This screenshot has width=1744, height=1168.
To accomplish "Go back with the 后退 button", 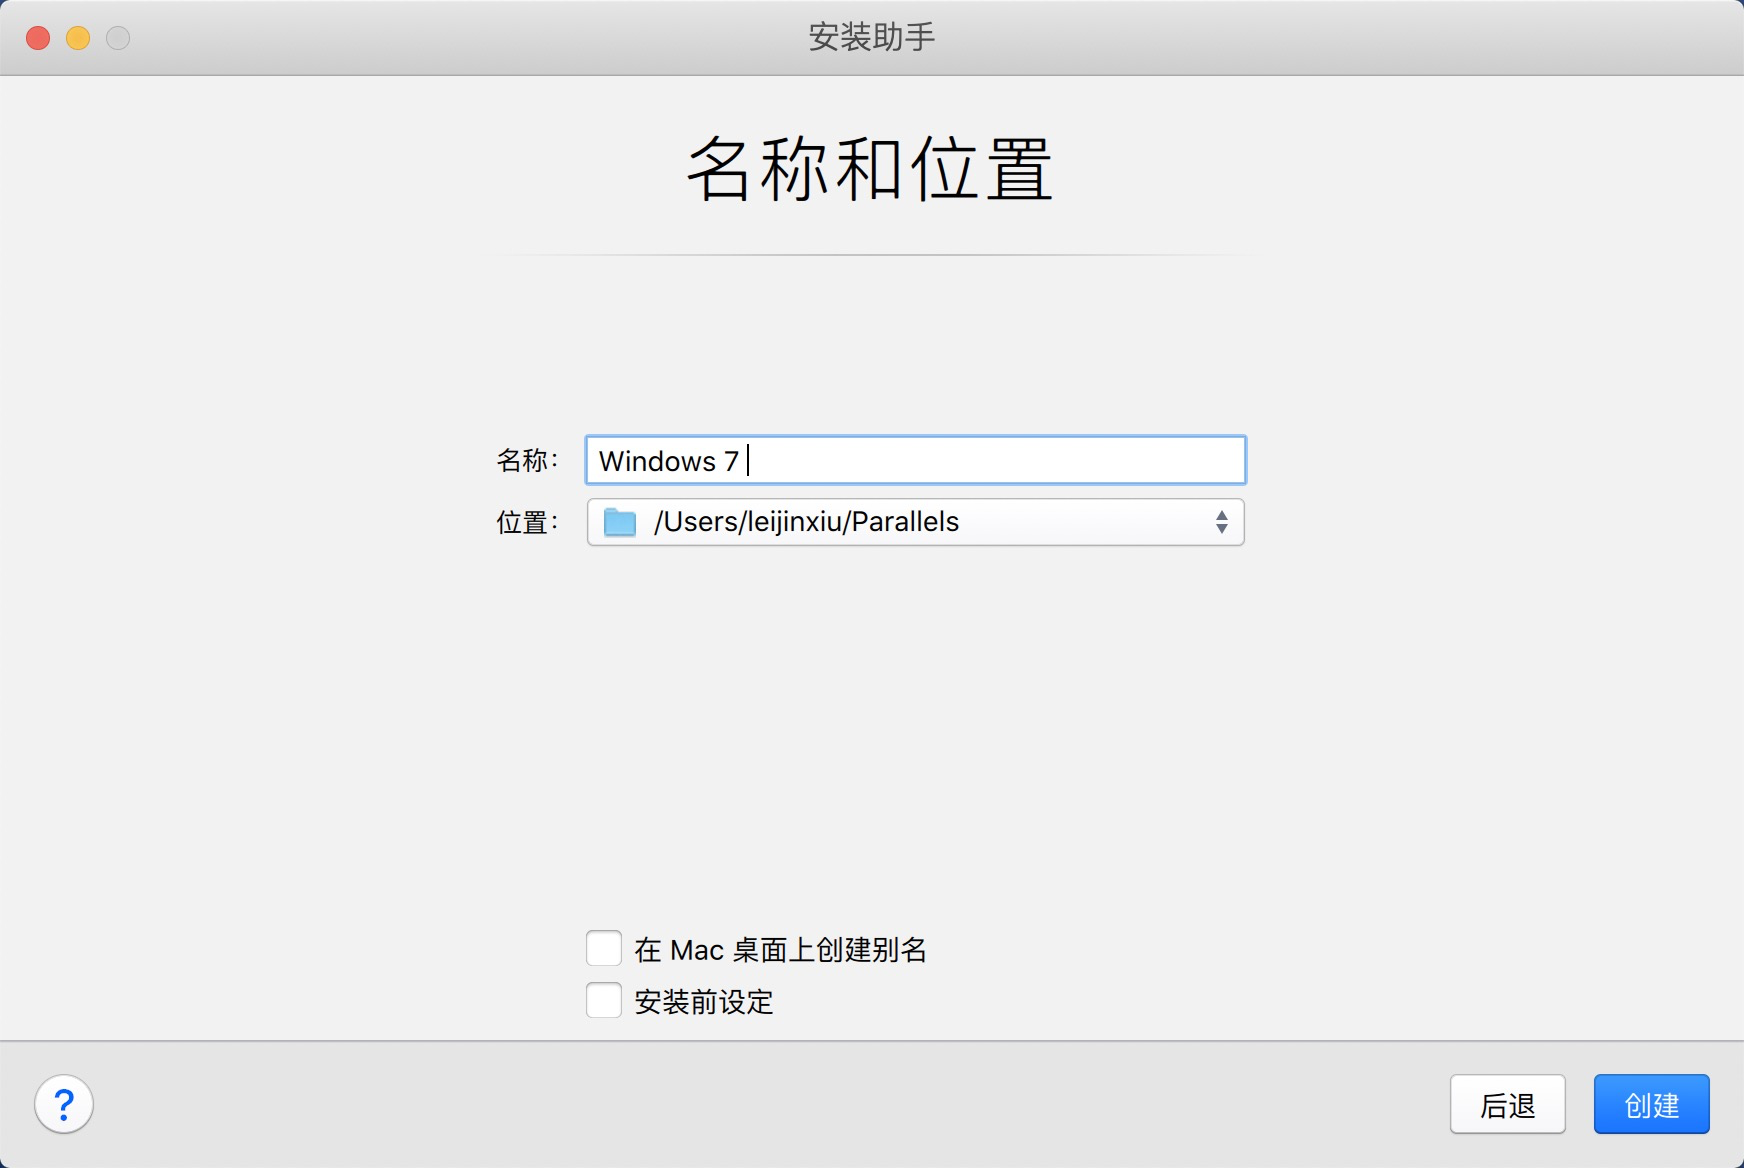I will (x=1508, y=1104).
